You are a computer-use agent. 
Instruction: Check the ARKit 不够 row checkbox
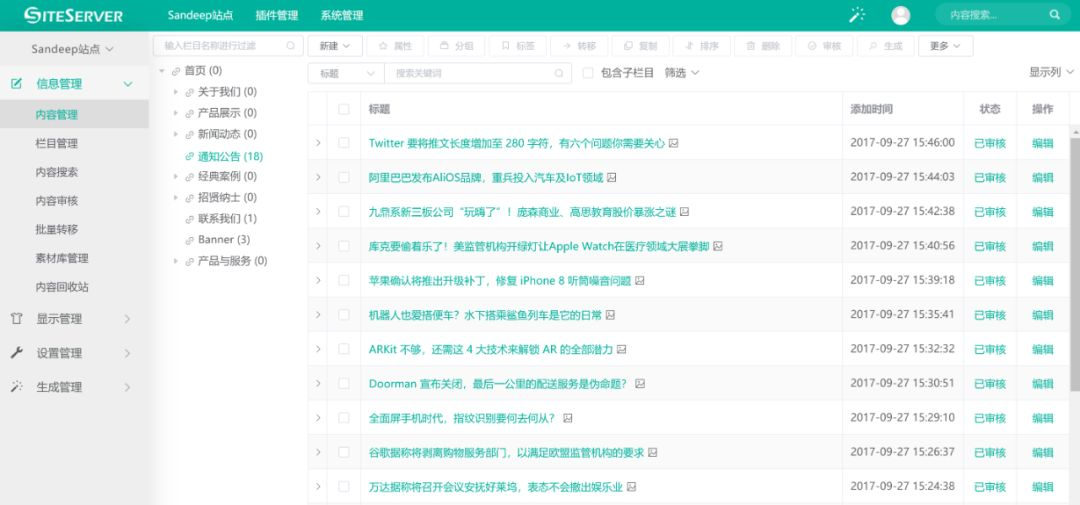344,349
